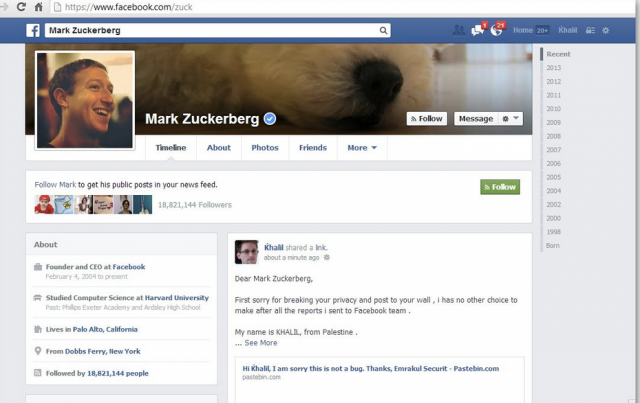The width and height of the screenshot is (640, 403).
Task: Open Khalil's post avatar thumbnail
Action: point(247,252)
